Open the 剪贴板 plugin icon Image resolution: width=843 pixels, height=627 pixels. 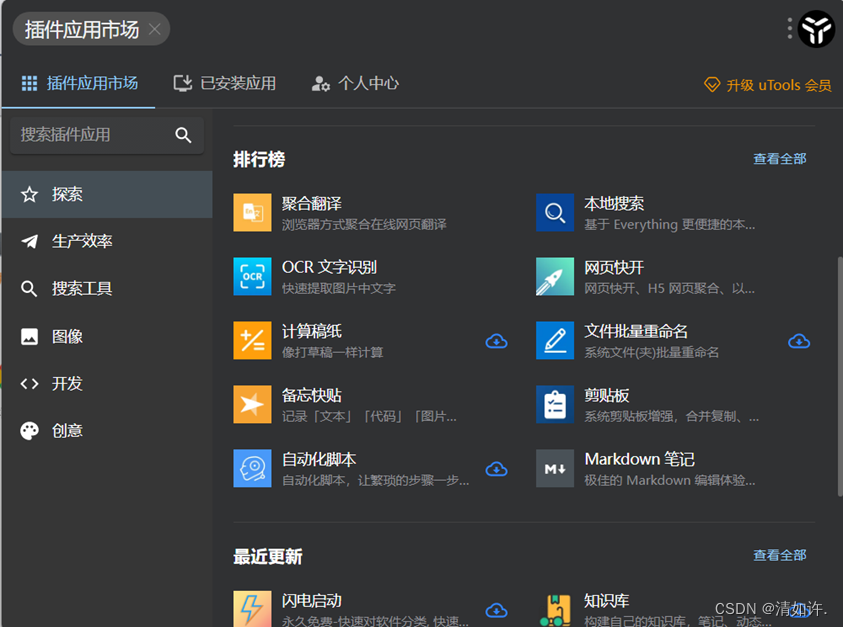(x=555, y=404)
